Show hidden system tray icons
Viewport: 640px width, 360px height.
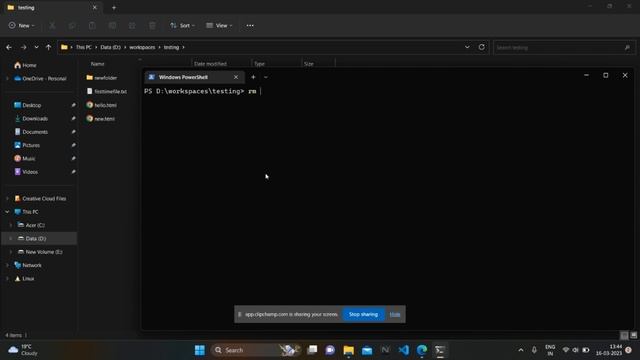pyautogui.click(x=520, y=350)
